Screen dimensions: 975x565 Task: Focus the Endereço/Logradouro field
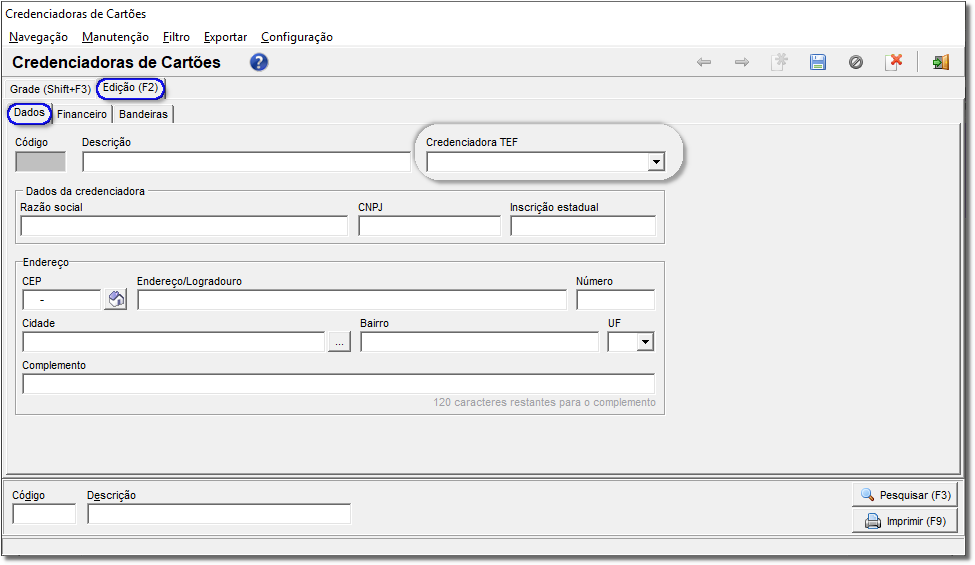[352, 300]
